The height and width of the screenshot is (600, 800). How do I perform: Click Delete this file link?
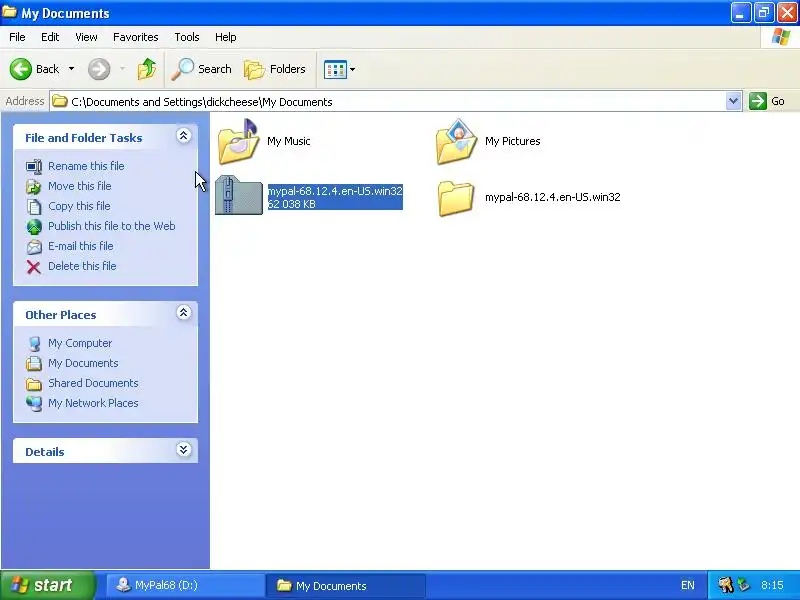click(82, 266)
